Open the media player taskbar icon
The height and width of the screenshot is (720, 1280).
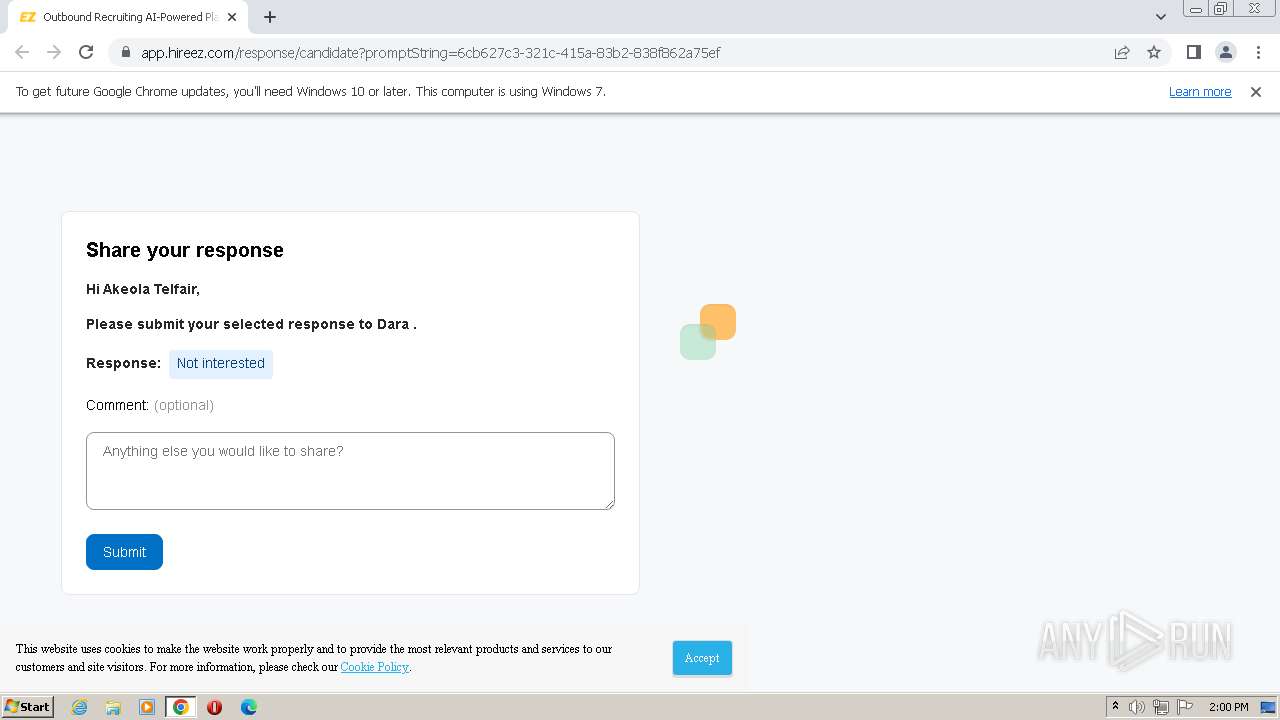147,707
